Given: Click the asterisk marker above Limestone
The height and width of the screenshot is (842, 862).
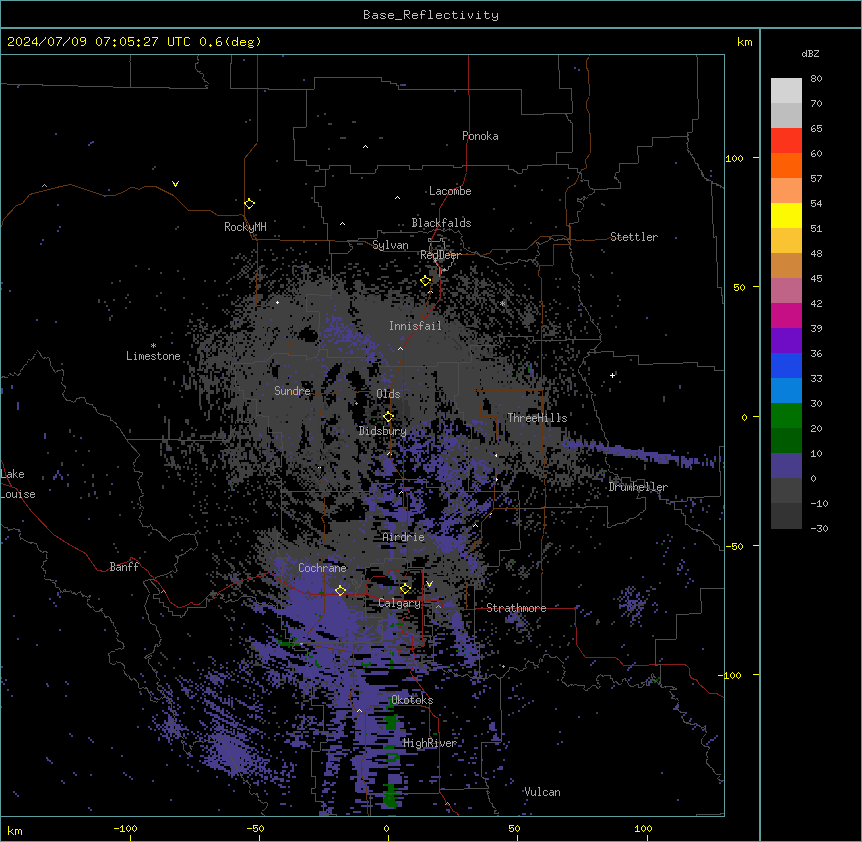Looking at the screenshot, I should [153, 345].
